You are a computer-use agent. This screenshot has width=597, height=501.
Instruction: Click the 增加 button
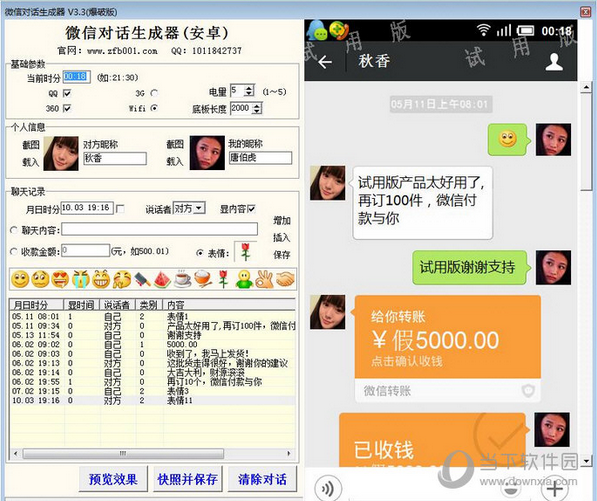[282, 220]
